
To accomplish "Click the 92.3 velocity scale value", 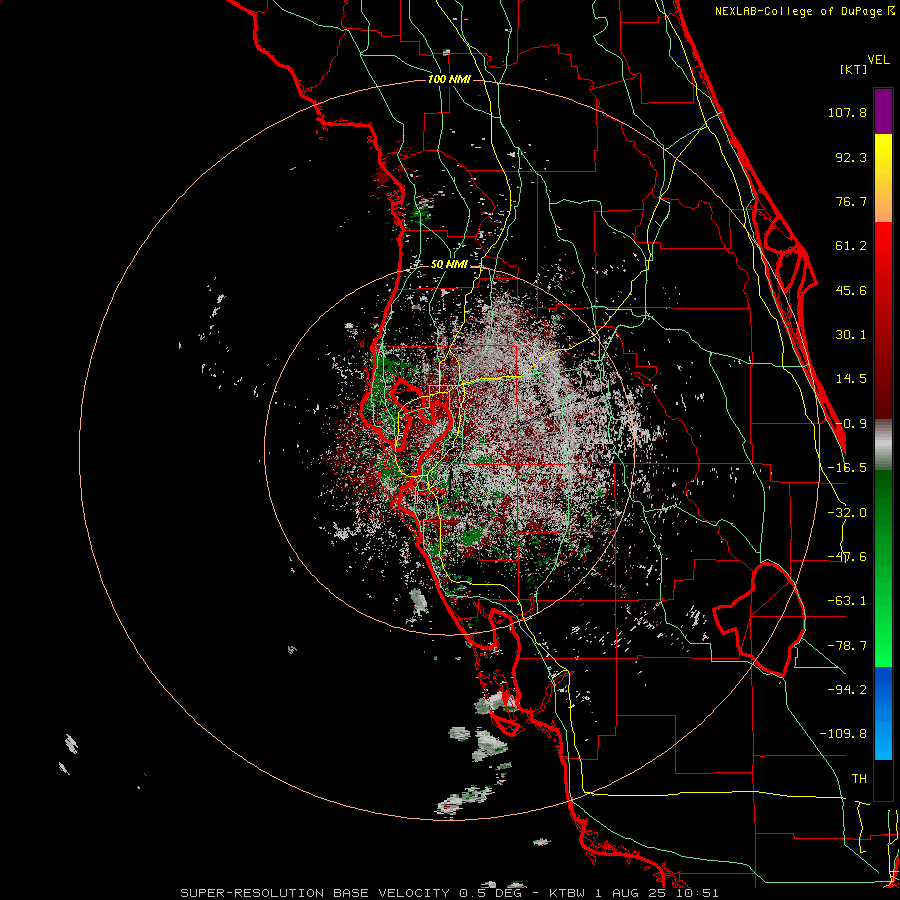I will point(851,157).
